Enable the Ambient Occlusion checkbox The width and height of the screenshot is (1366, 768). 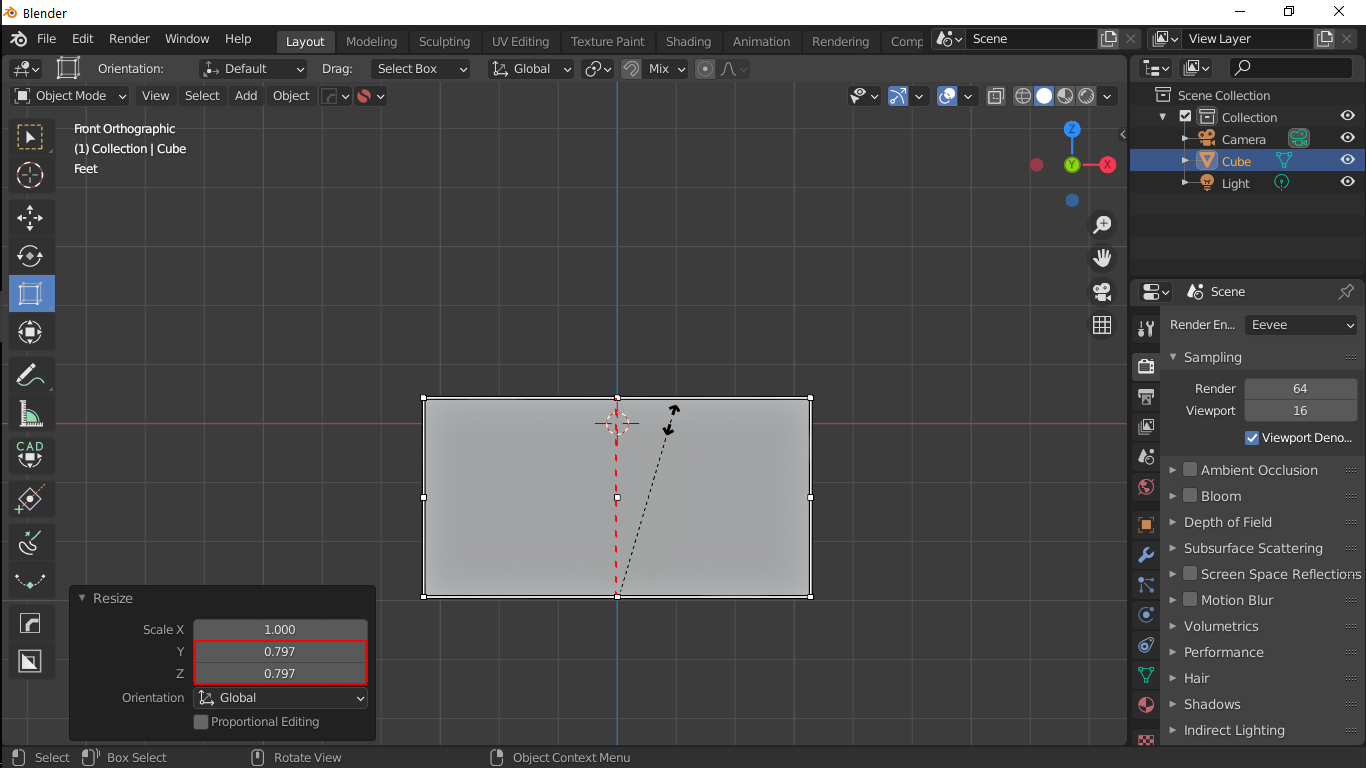point(1190,470)
